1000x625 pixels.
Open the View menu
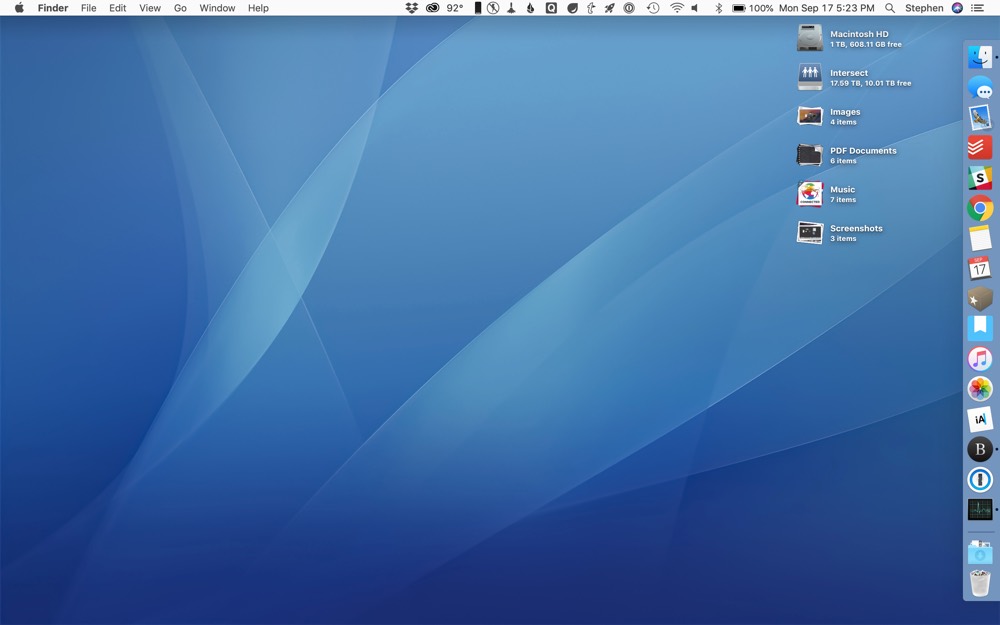(x=150, y=8)
